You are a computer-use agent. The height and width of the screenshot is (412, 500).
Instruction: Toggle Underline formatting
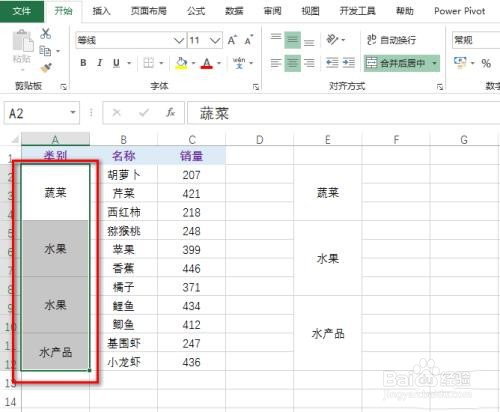tap(116, 63)
